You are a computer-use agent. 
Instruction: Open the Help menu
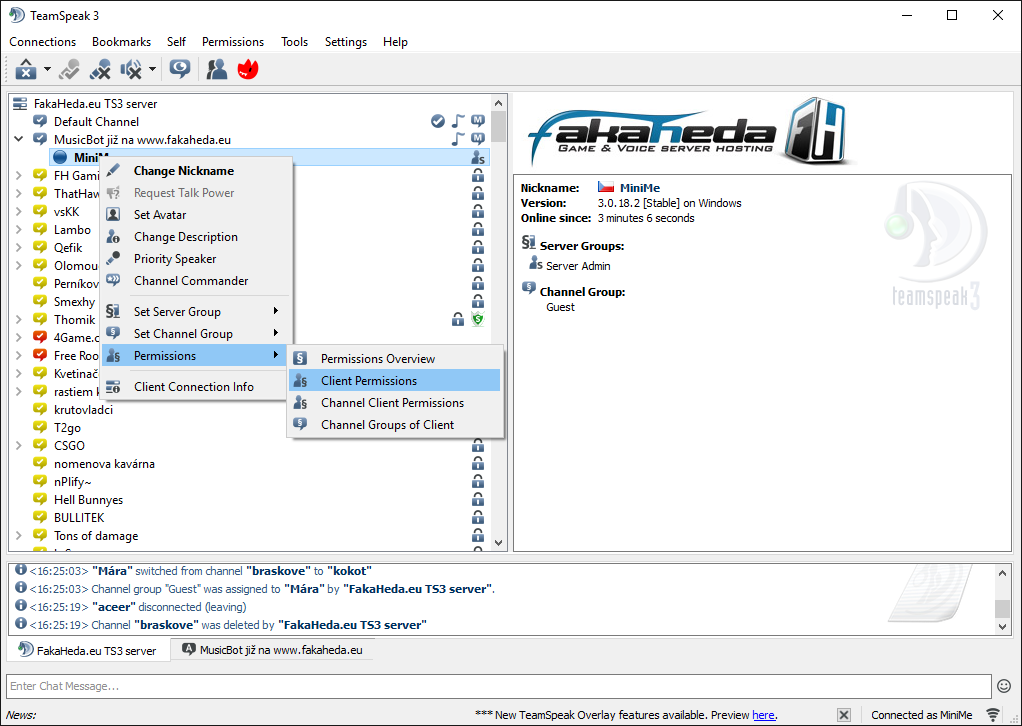395,42
